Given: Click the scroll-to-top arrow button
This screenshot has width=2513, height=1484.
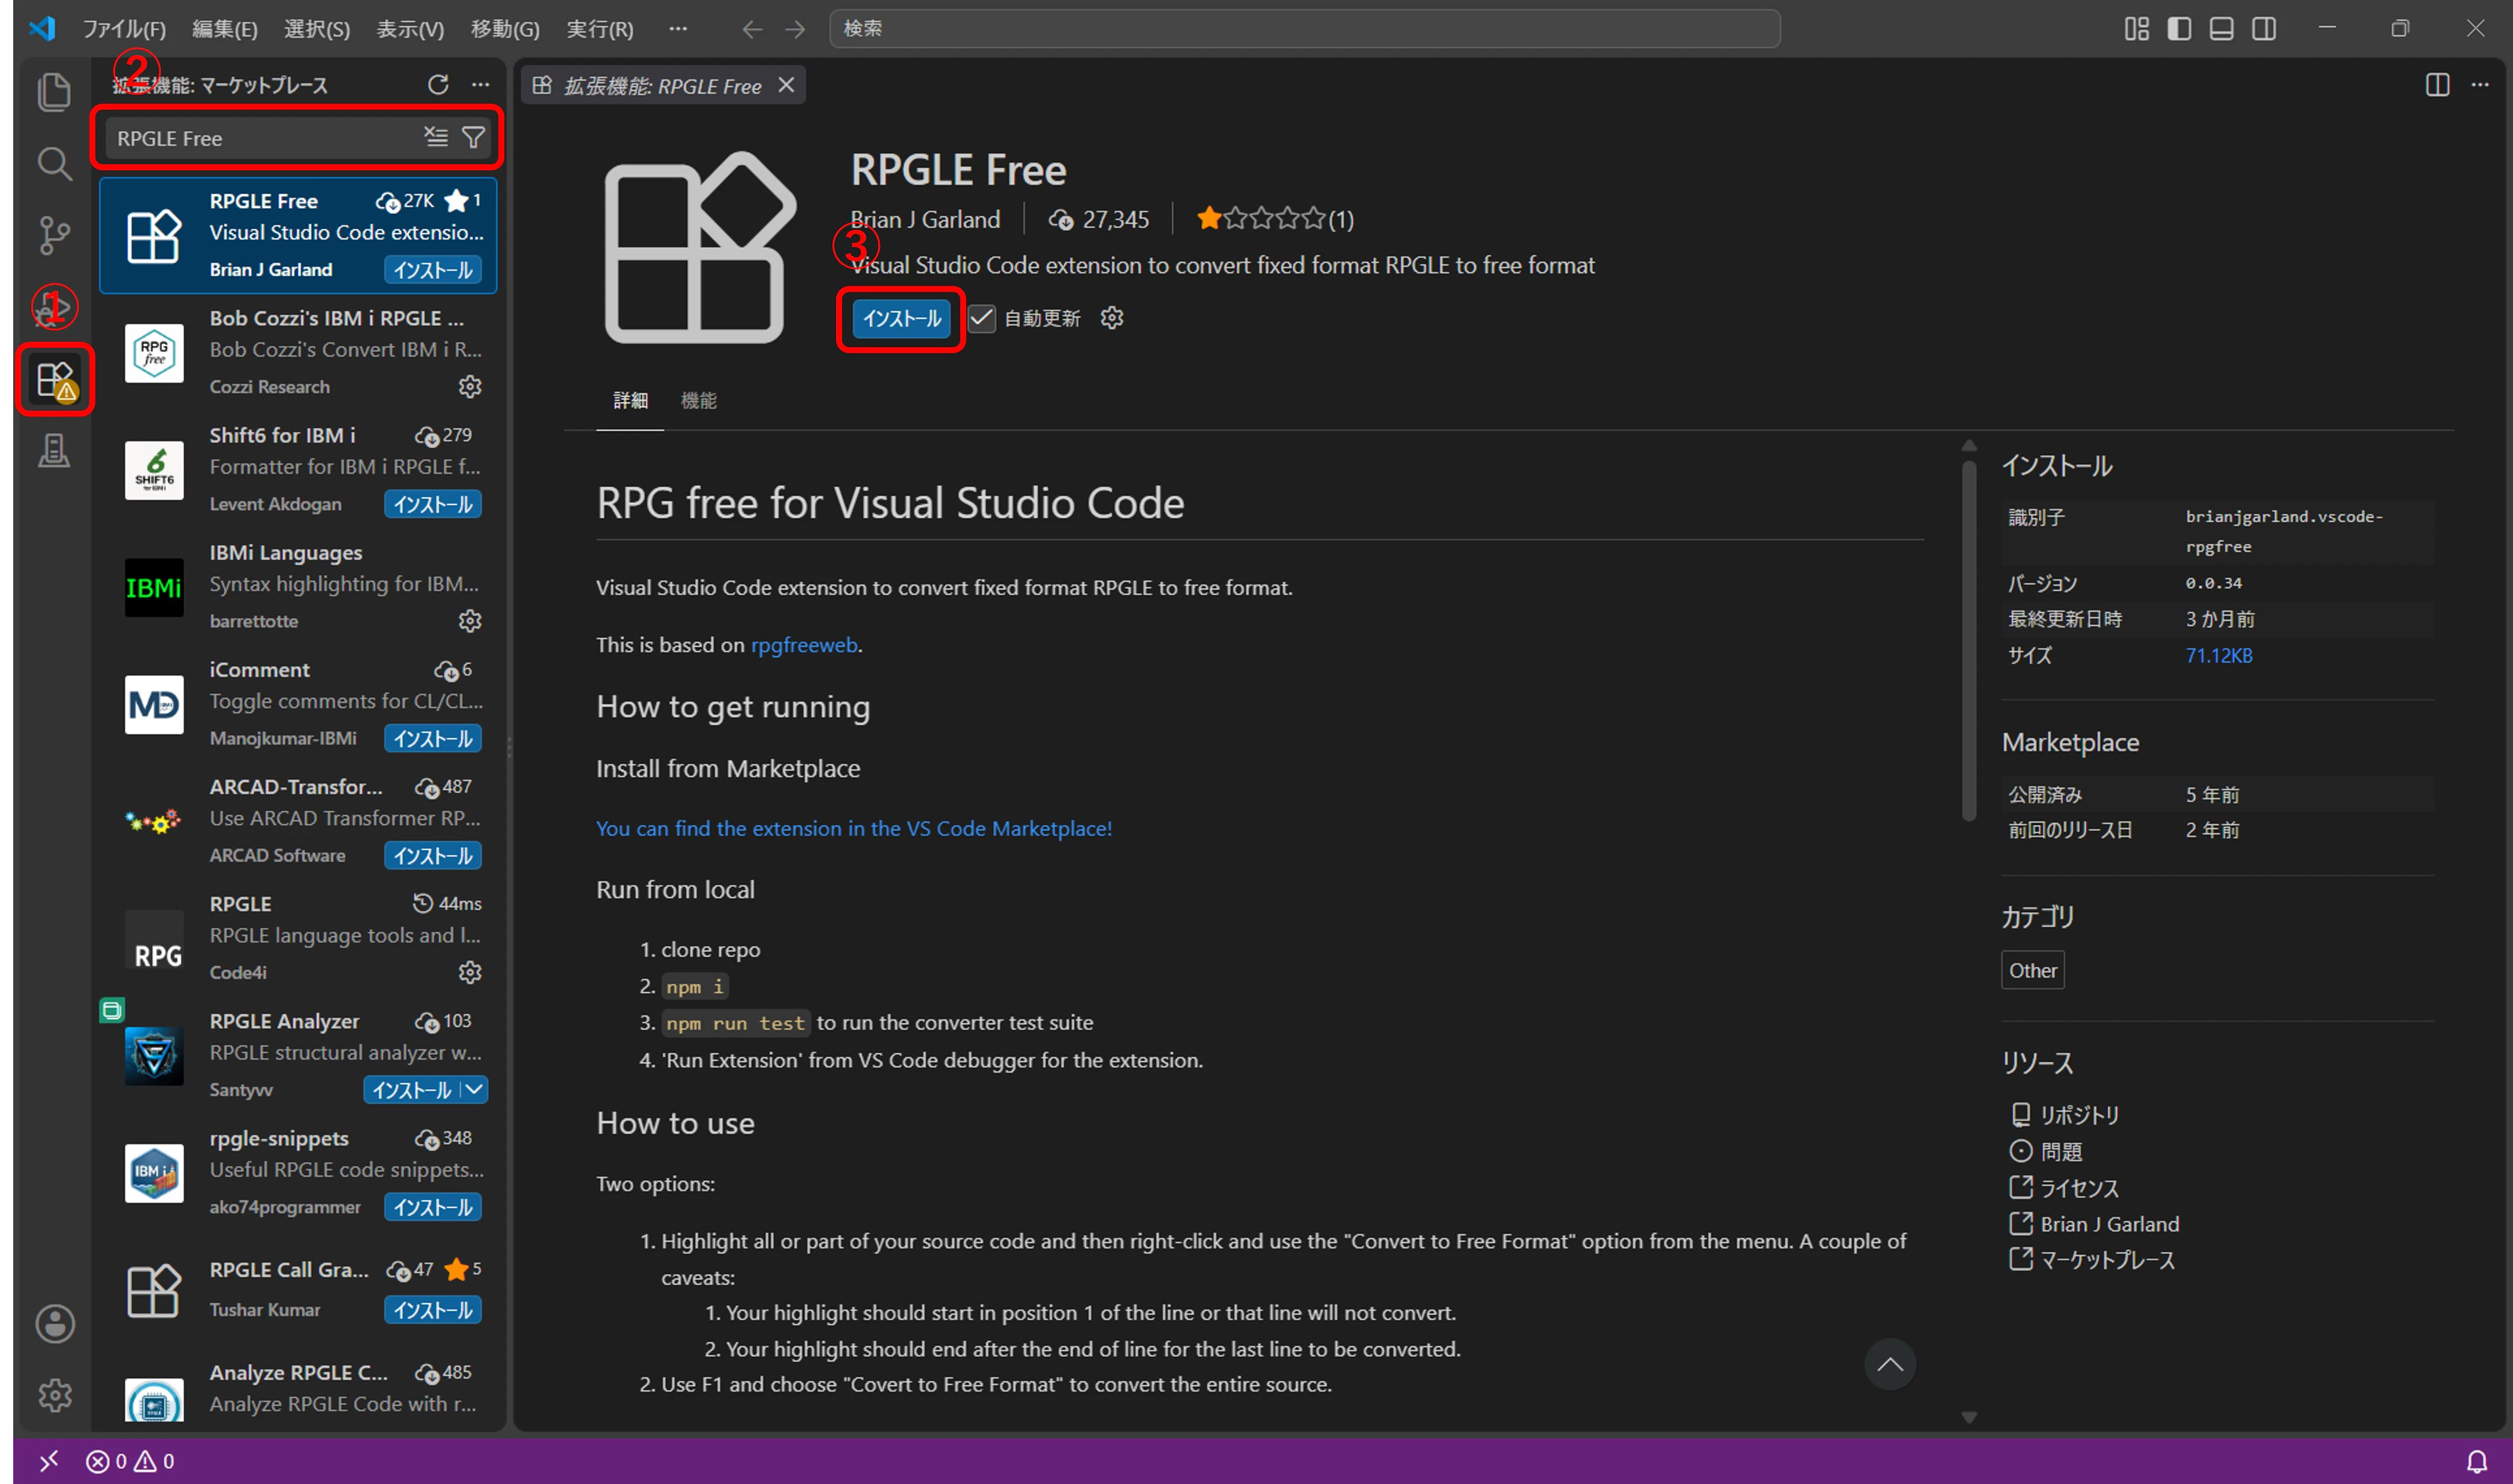Looking at the screenshot, I should coord(1889,1364).
